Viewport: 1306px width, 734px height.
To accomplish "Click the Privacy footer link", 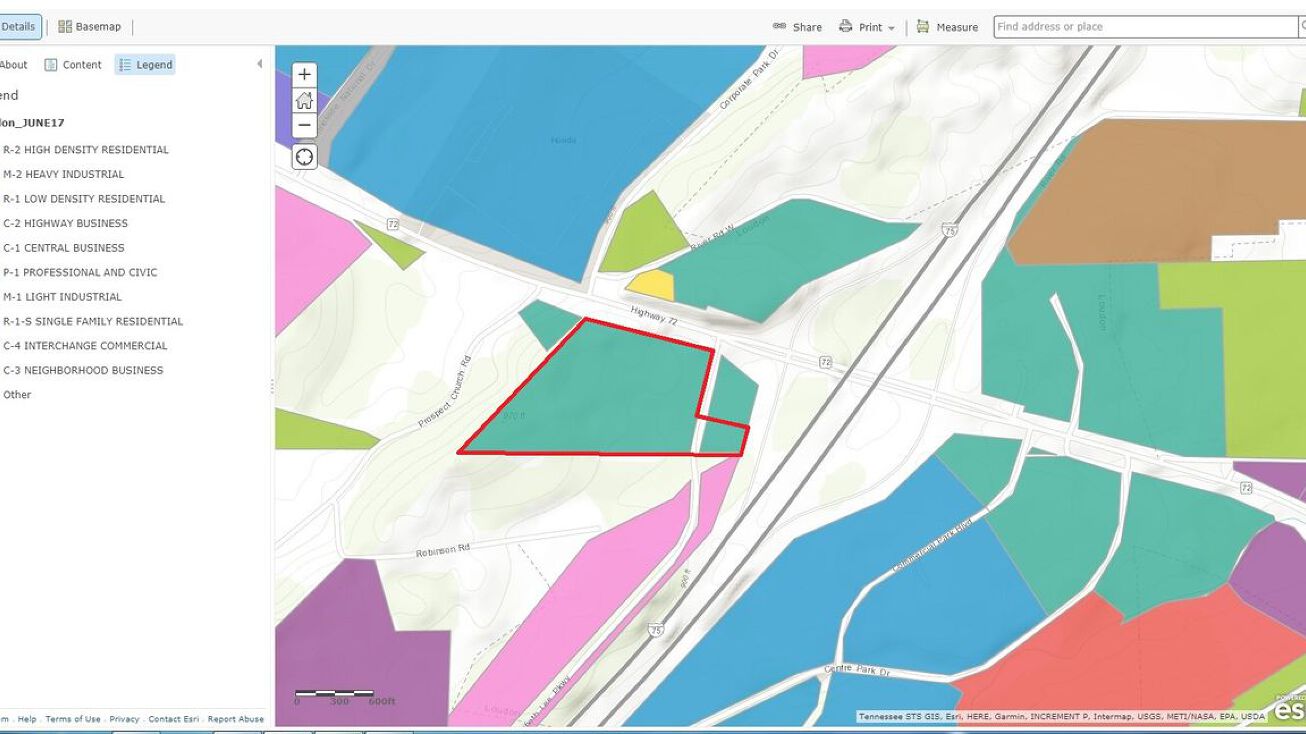I will (124, 719).
